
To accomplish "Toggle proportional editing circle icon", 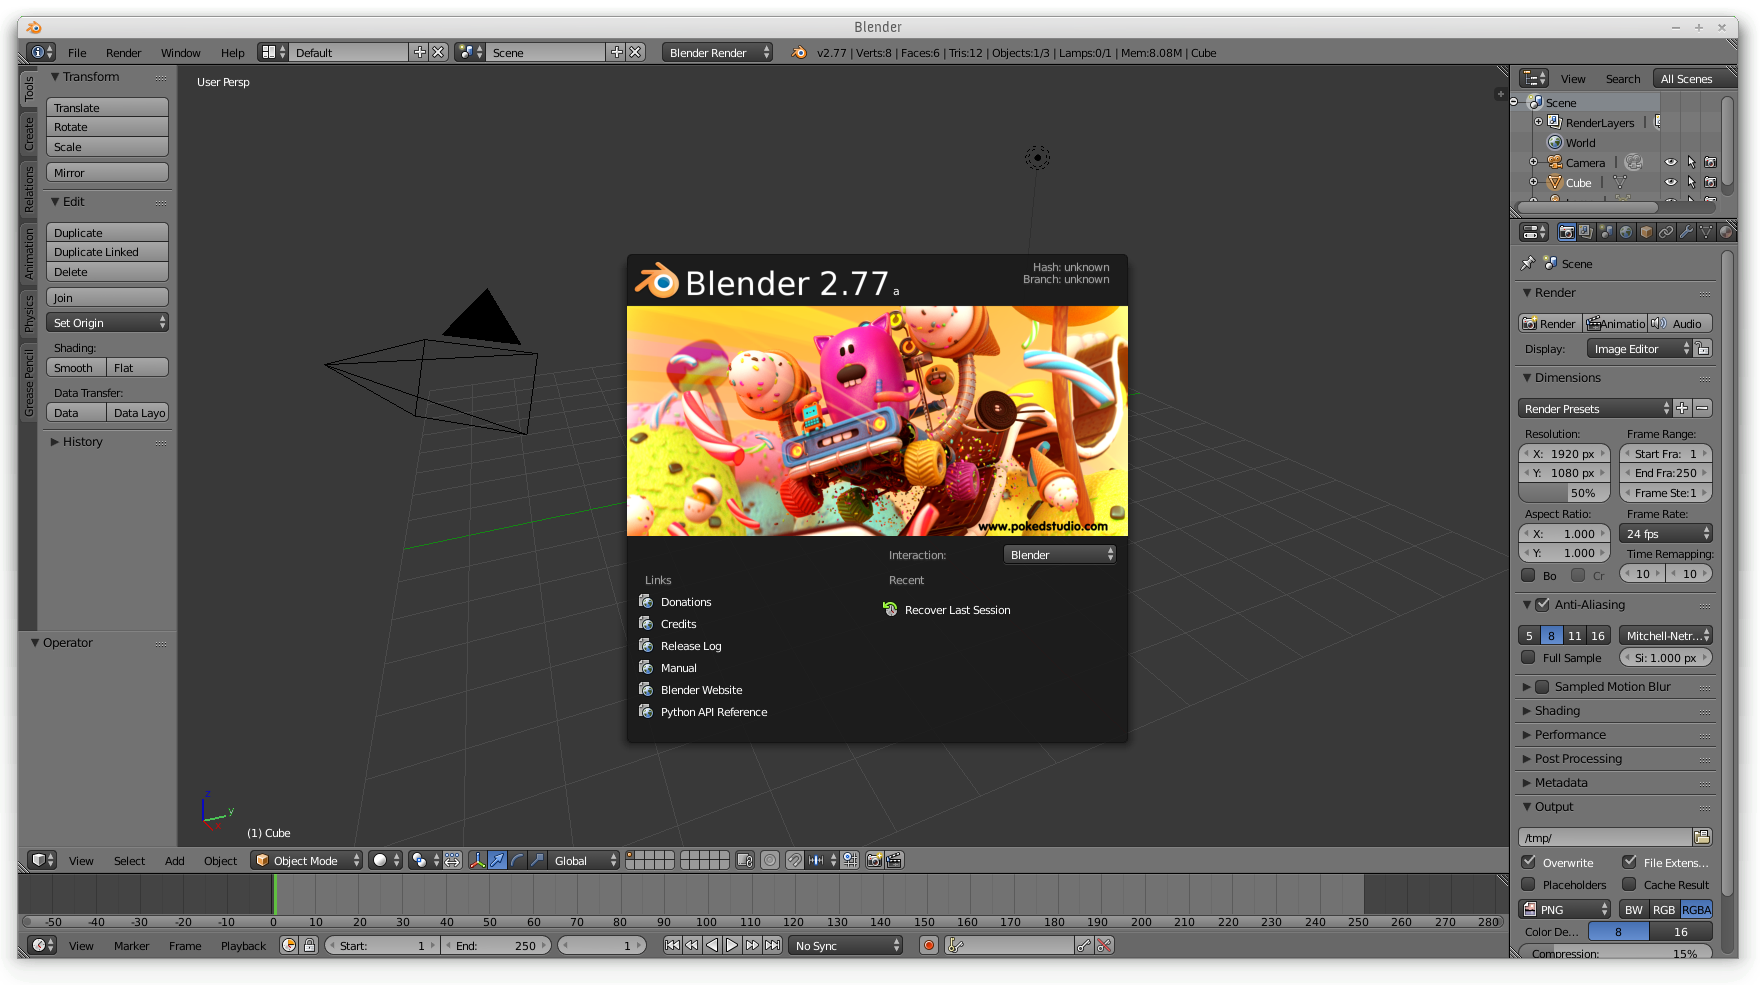I will [770, 860].
